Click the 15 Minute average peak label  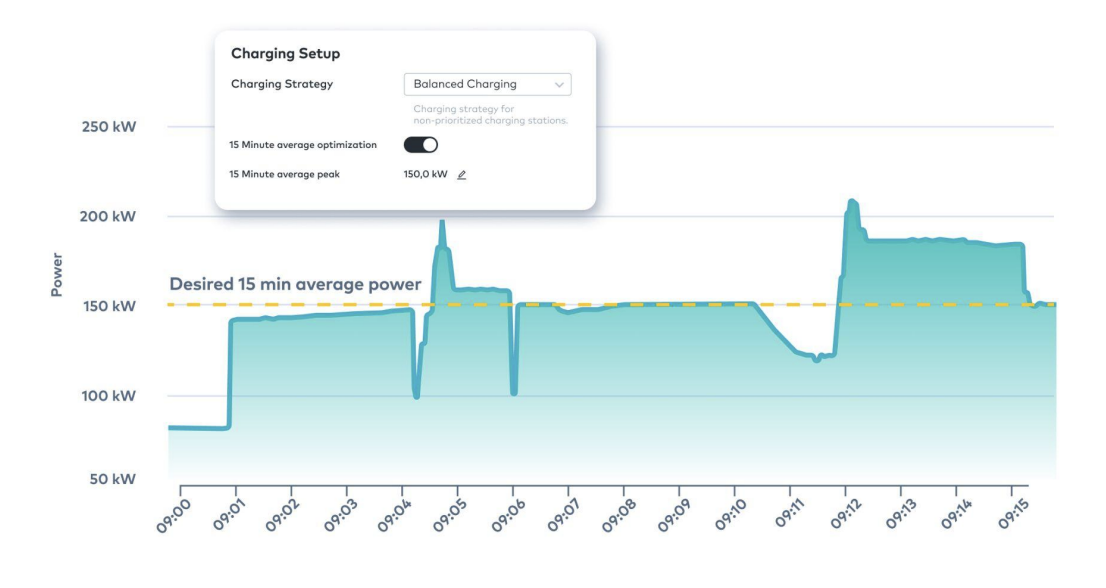(x=284, y=174)
